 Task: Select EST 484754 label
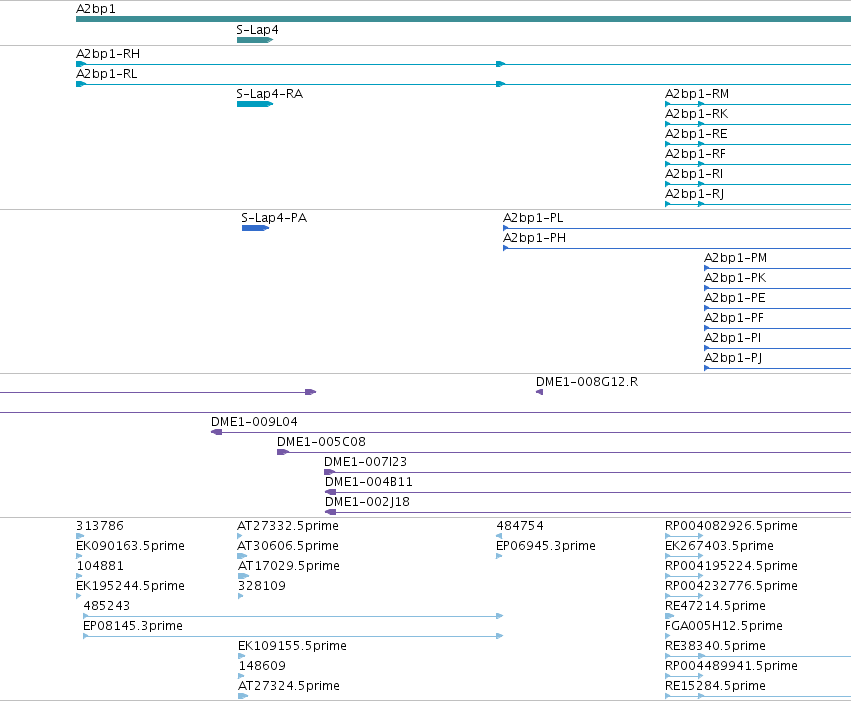click(520, 526)
